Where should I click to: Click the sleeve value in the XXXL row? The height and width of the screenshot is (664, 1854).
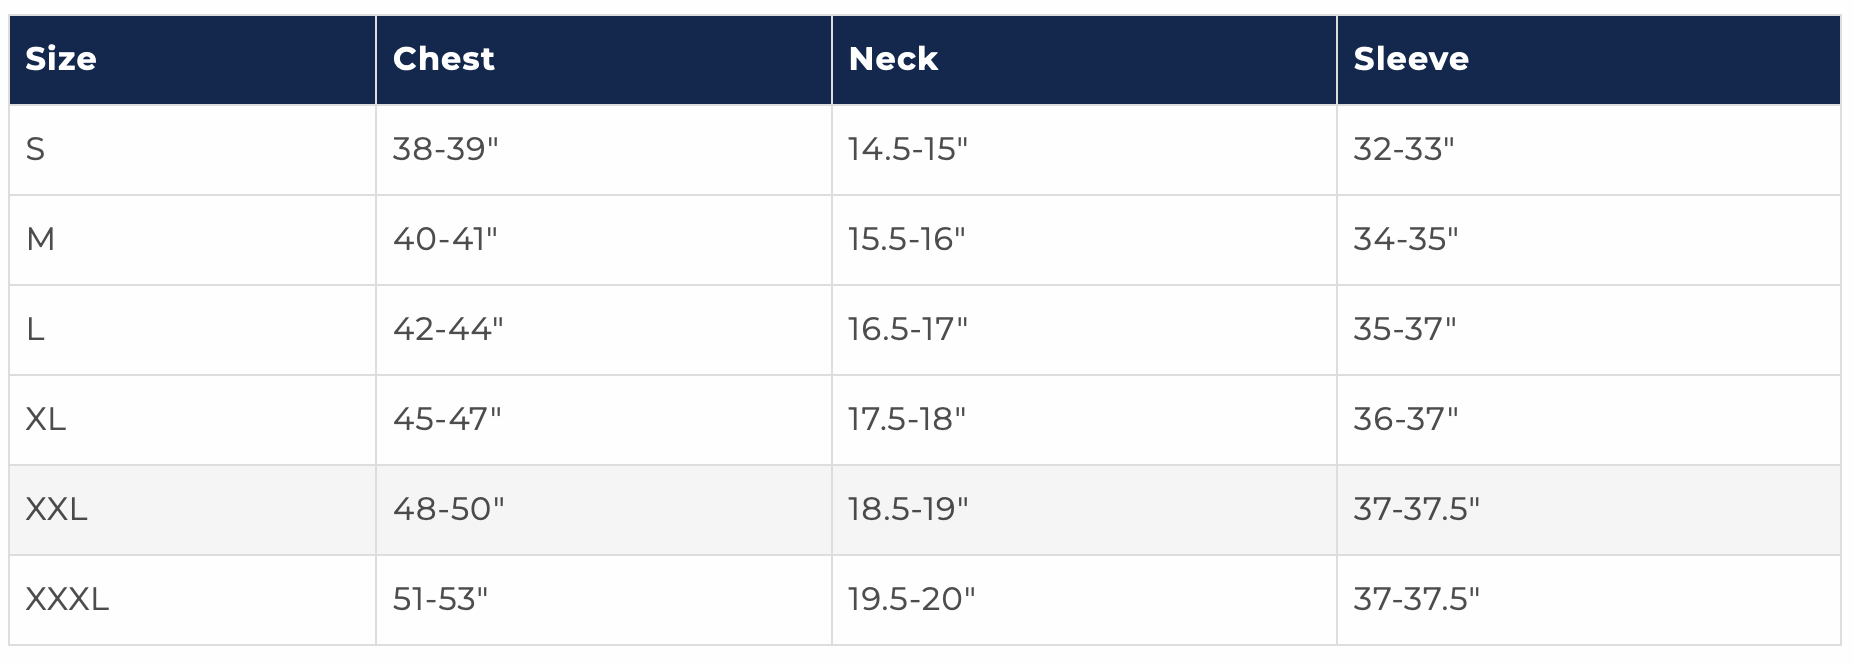[1416, 600]
